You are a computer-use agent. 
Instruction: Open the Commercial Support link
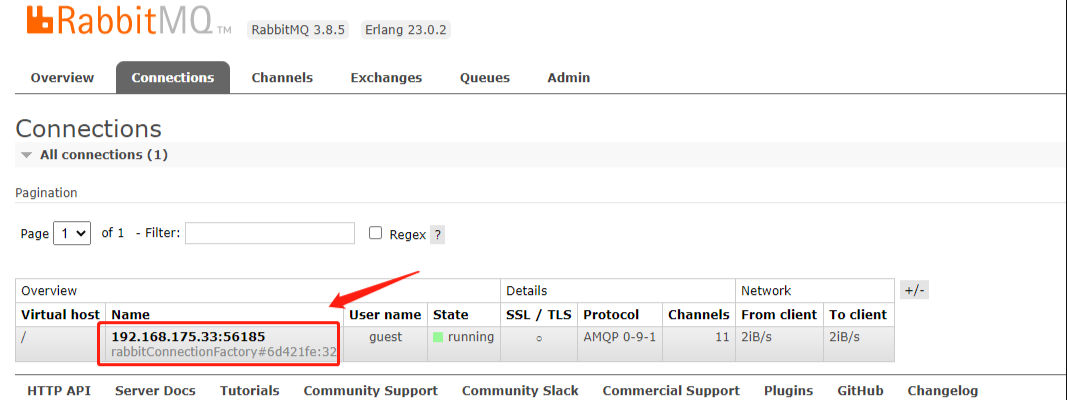click(x=671, y=390)
